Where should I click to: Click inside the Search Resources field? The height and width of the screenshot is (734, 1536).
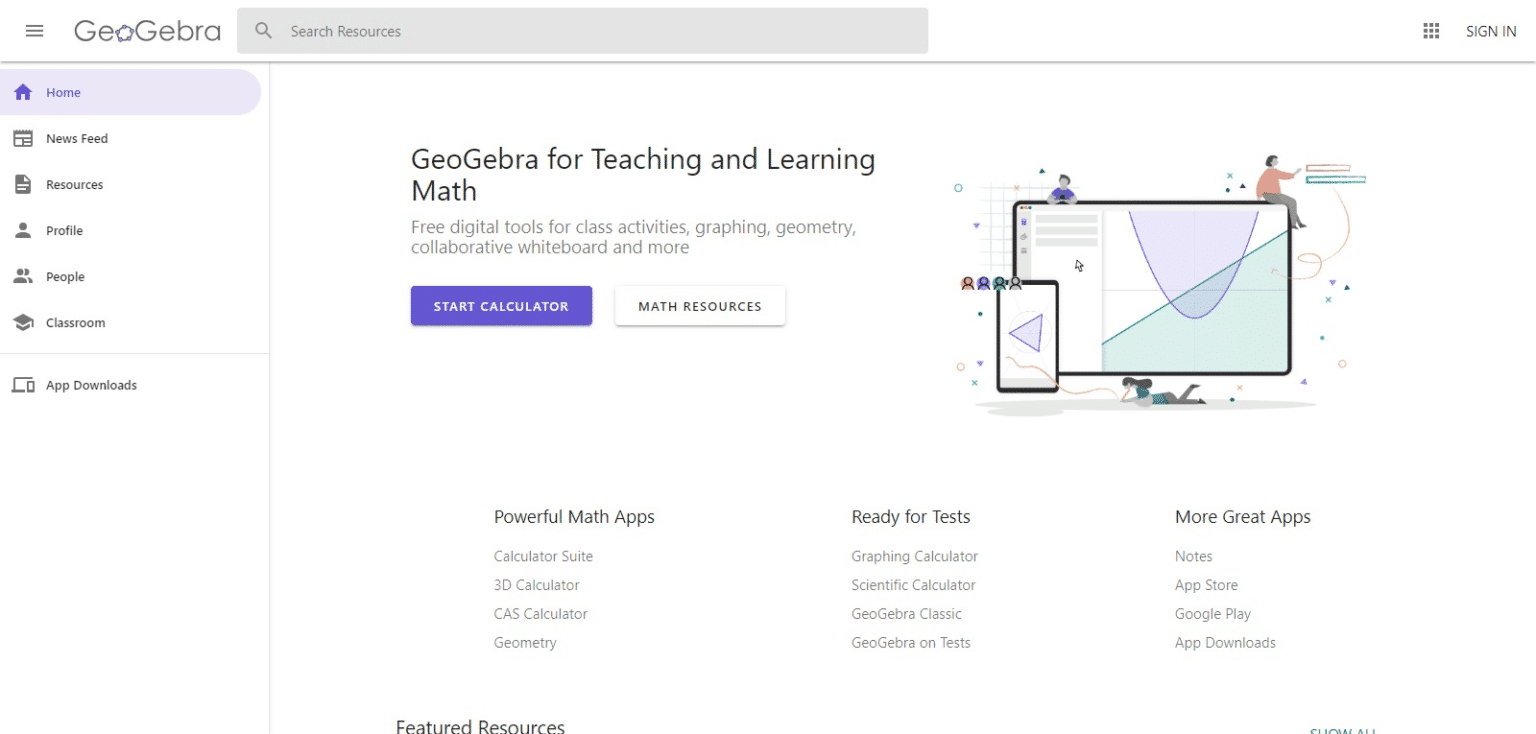[500, 31]
